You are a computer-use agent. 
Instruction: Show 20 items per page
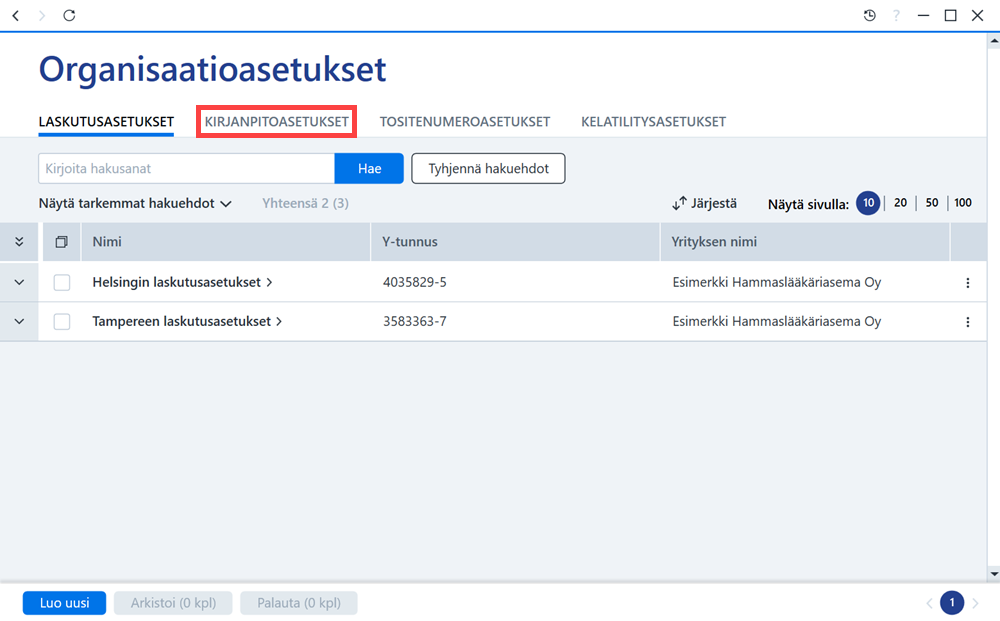[x=900, y=203]
